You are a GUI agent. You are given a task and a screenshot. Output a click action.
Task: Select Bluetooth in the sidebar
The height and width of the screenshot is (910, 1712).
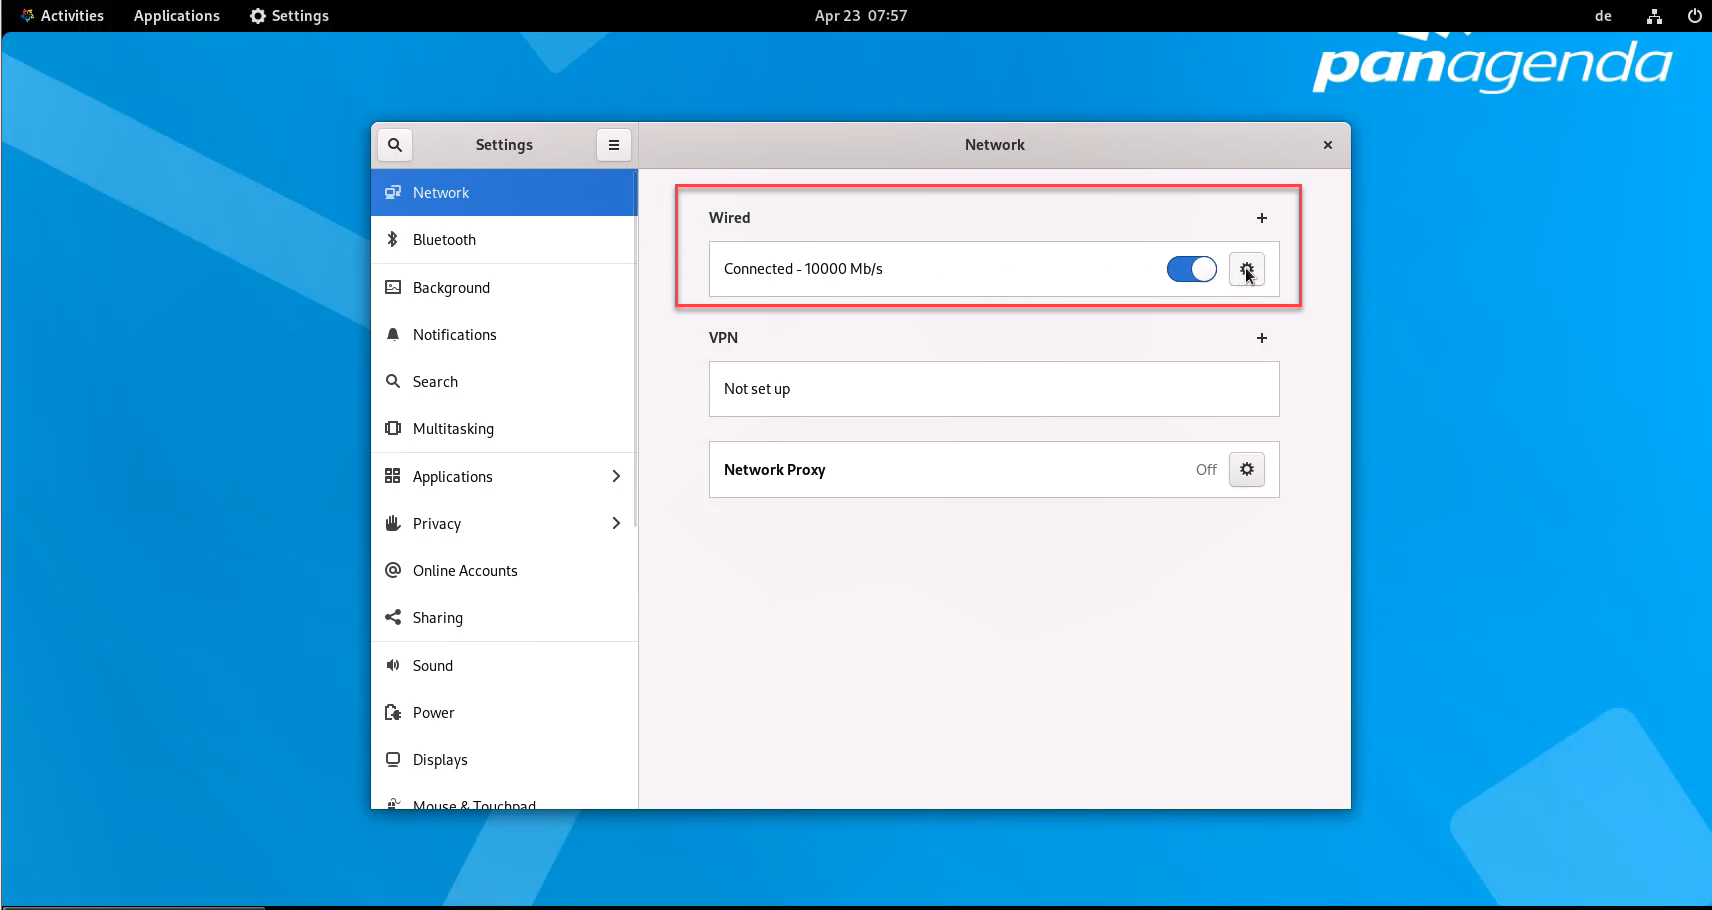coord(444,240)
